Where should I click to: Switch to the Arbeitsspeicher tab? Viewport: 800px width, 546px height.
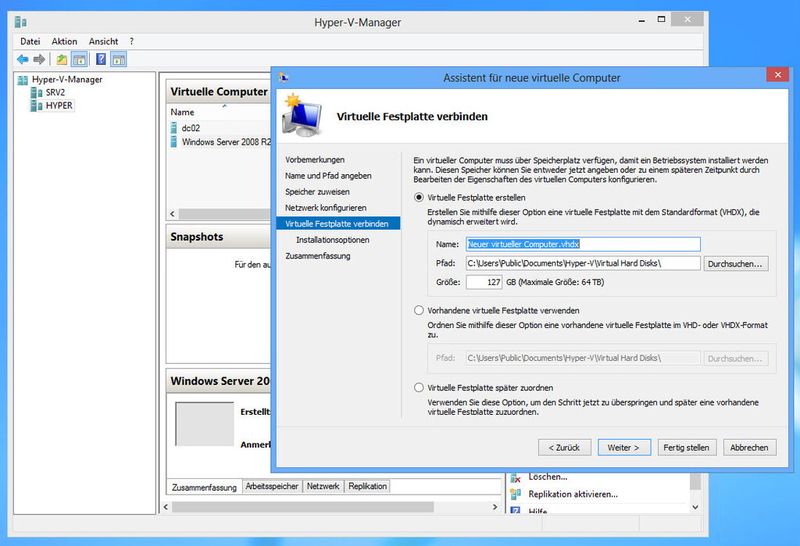(x=272, y=486)
